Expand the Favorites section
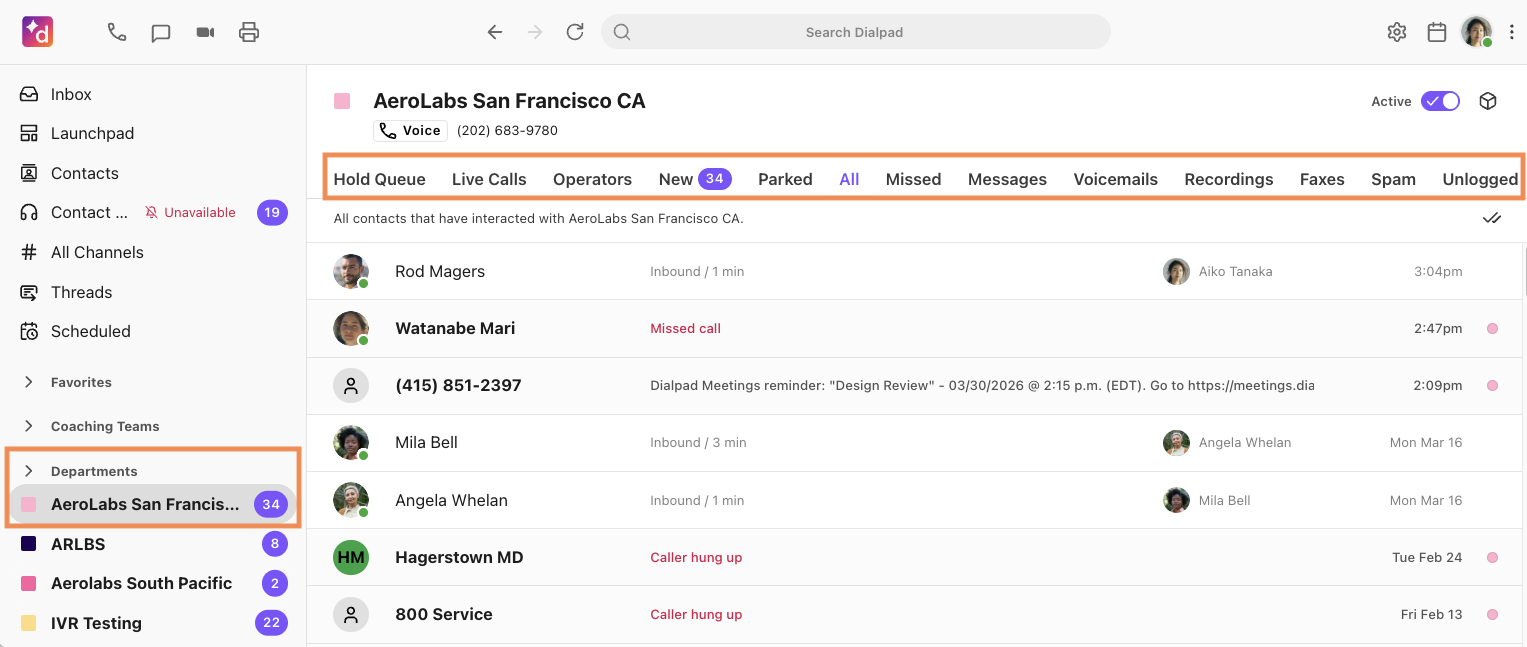Image resolution: width=1527 pixels, height=647 pixels. tap(29, 382)
